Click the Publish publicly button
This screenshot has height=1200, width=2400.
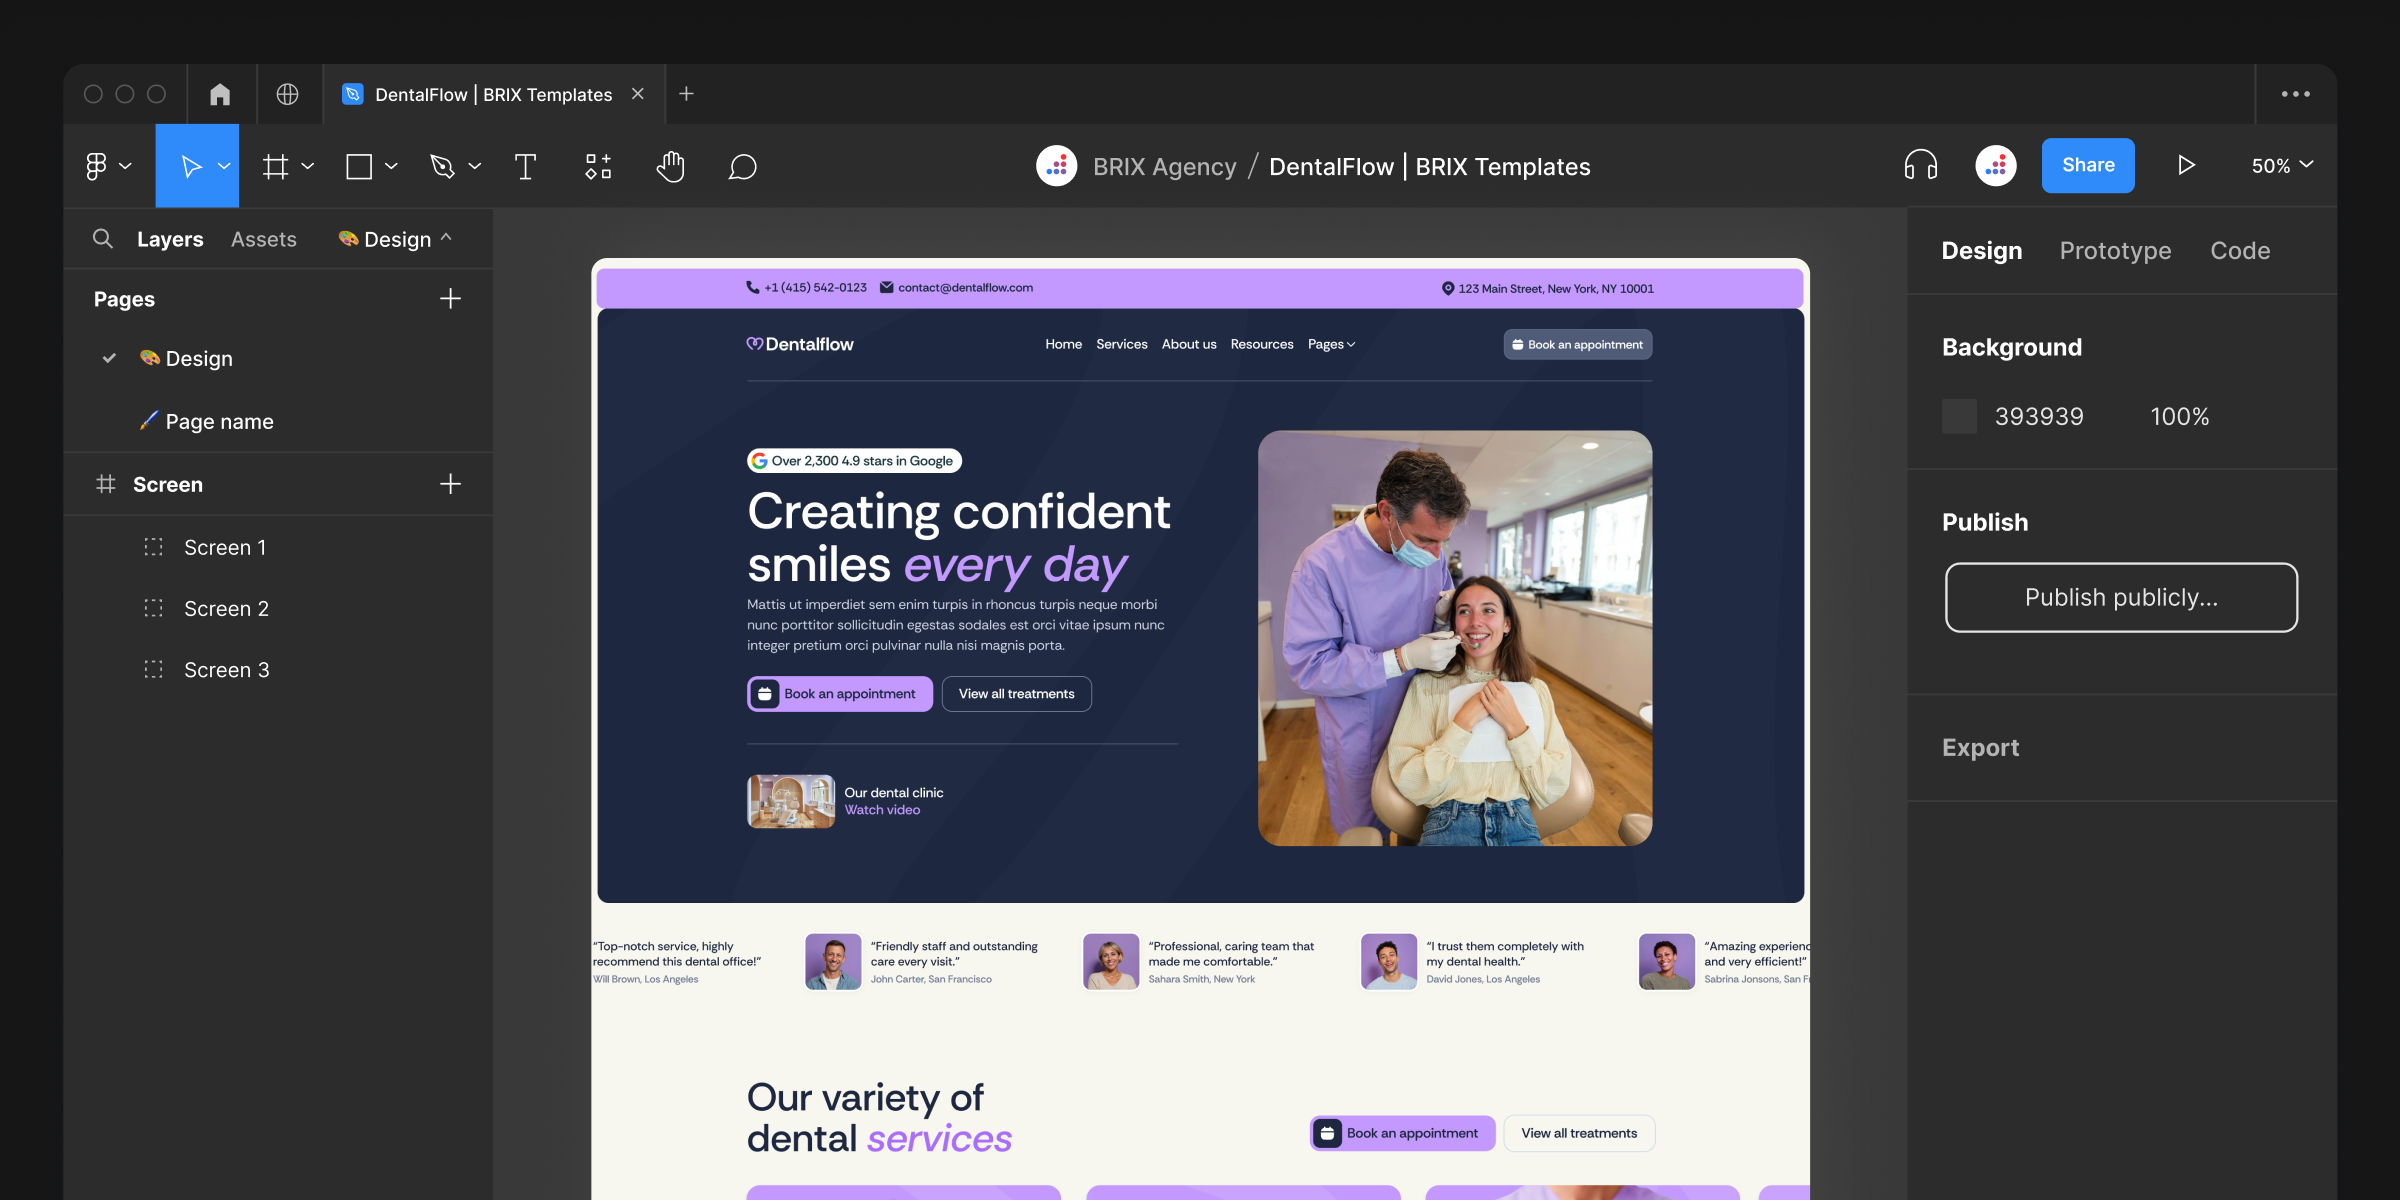2121,597
